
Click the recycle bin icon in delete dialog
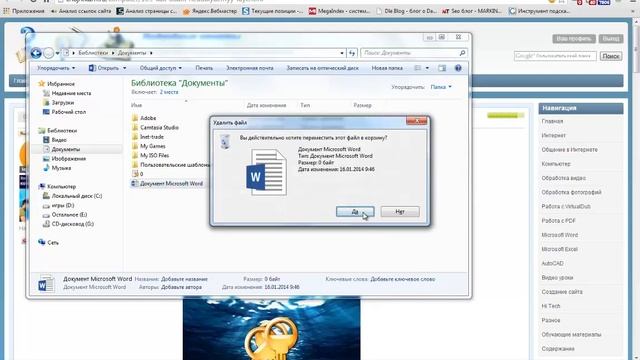[x=225, y=142]
